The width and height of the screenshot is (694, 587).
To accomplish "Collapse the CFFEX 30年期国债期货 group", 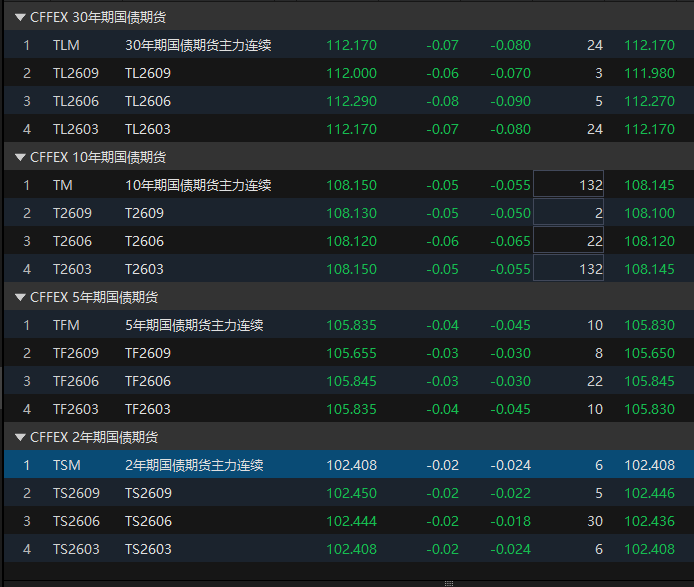I will click(x=20, y=17).
